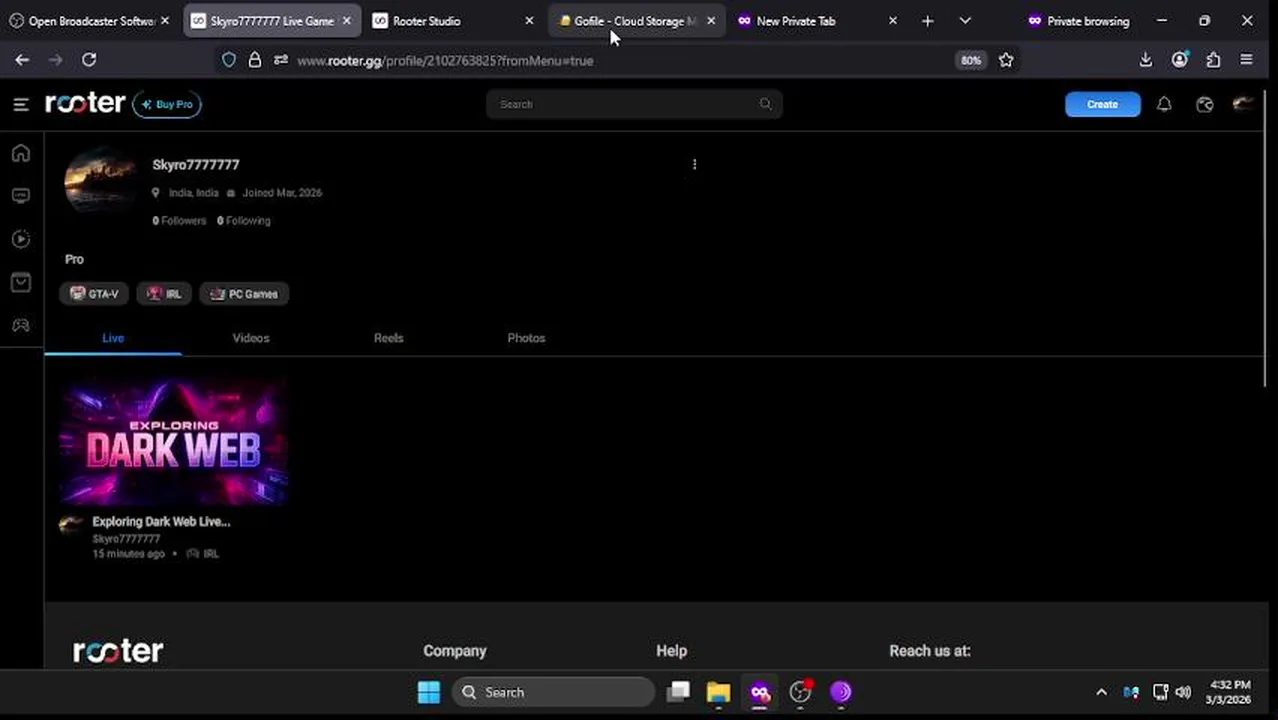
Task: Open the Windows Start menu
Action: click(429, 692)
